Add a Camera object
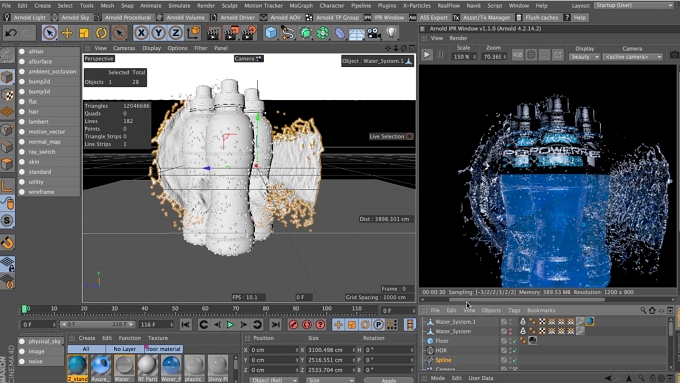Image resolution: width=680 pixels, height=383 pixels. 374,33
